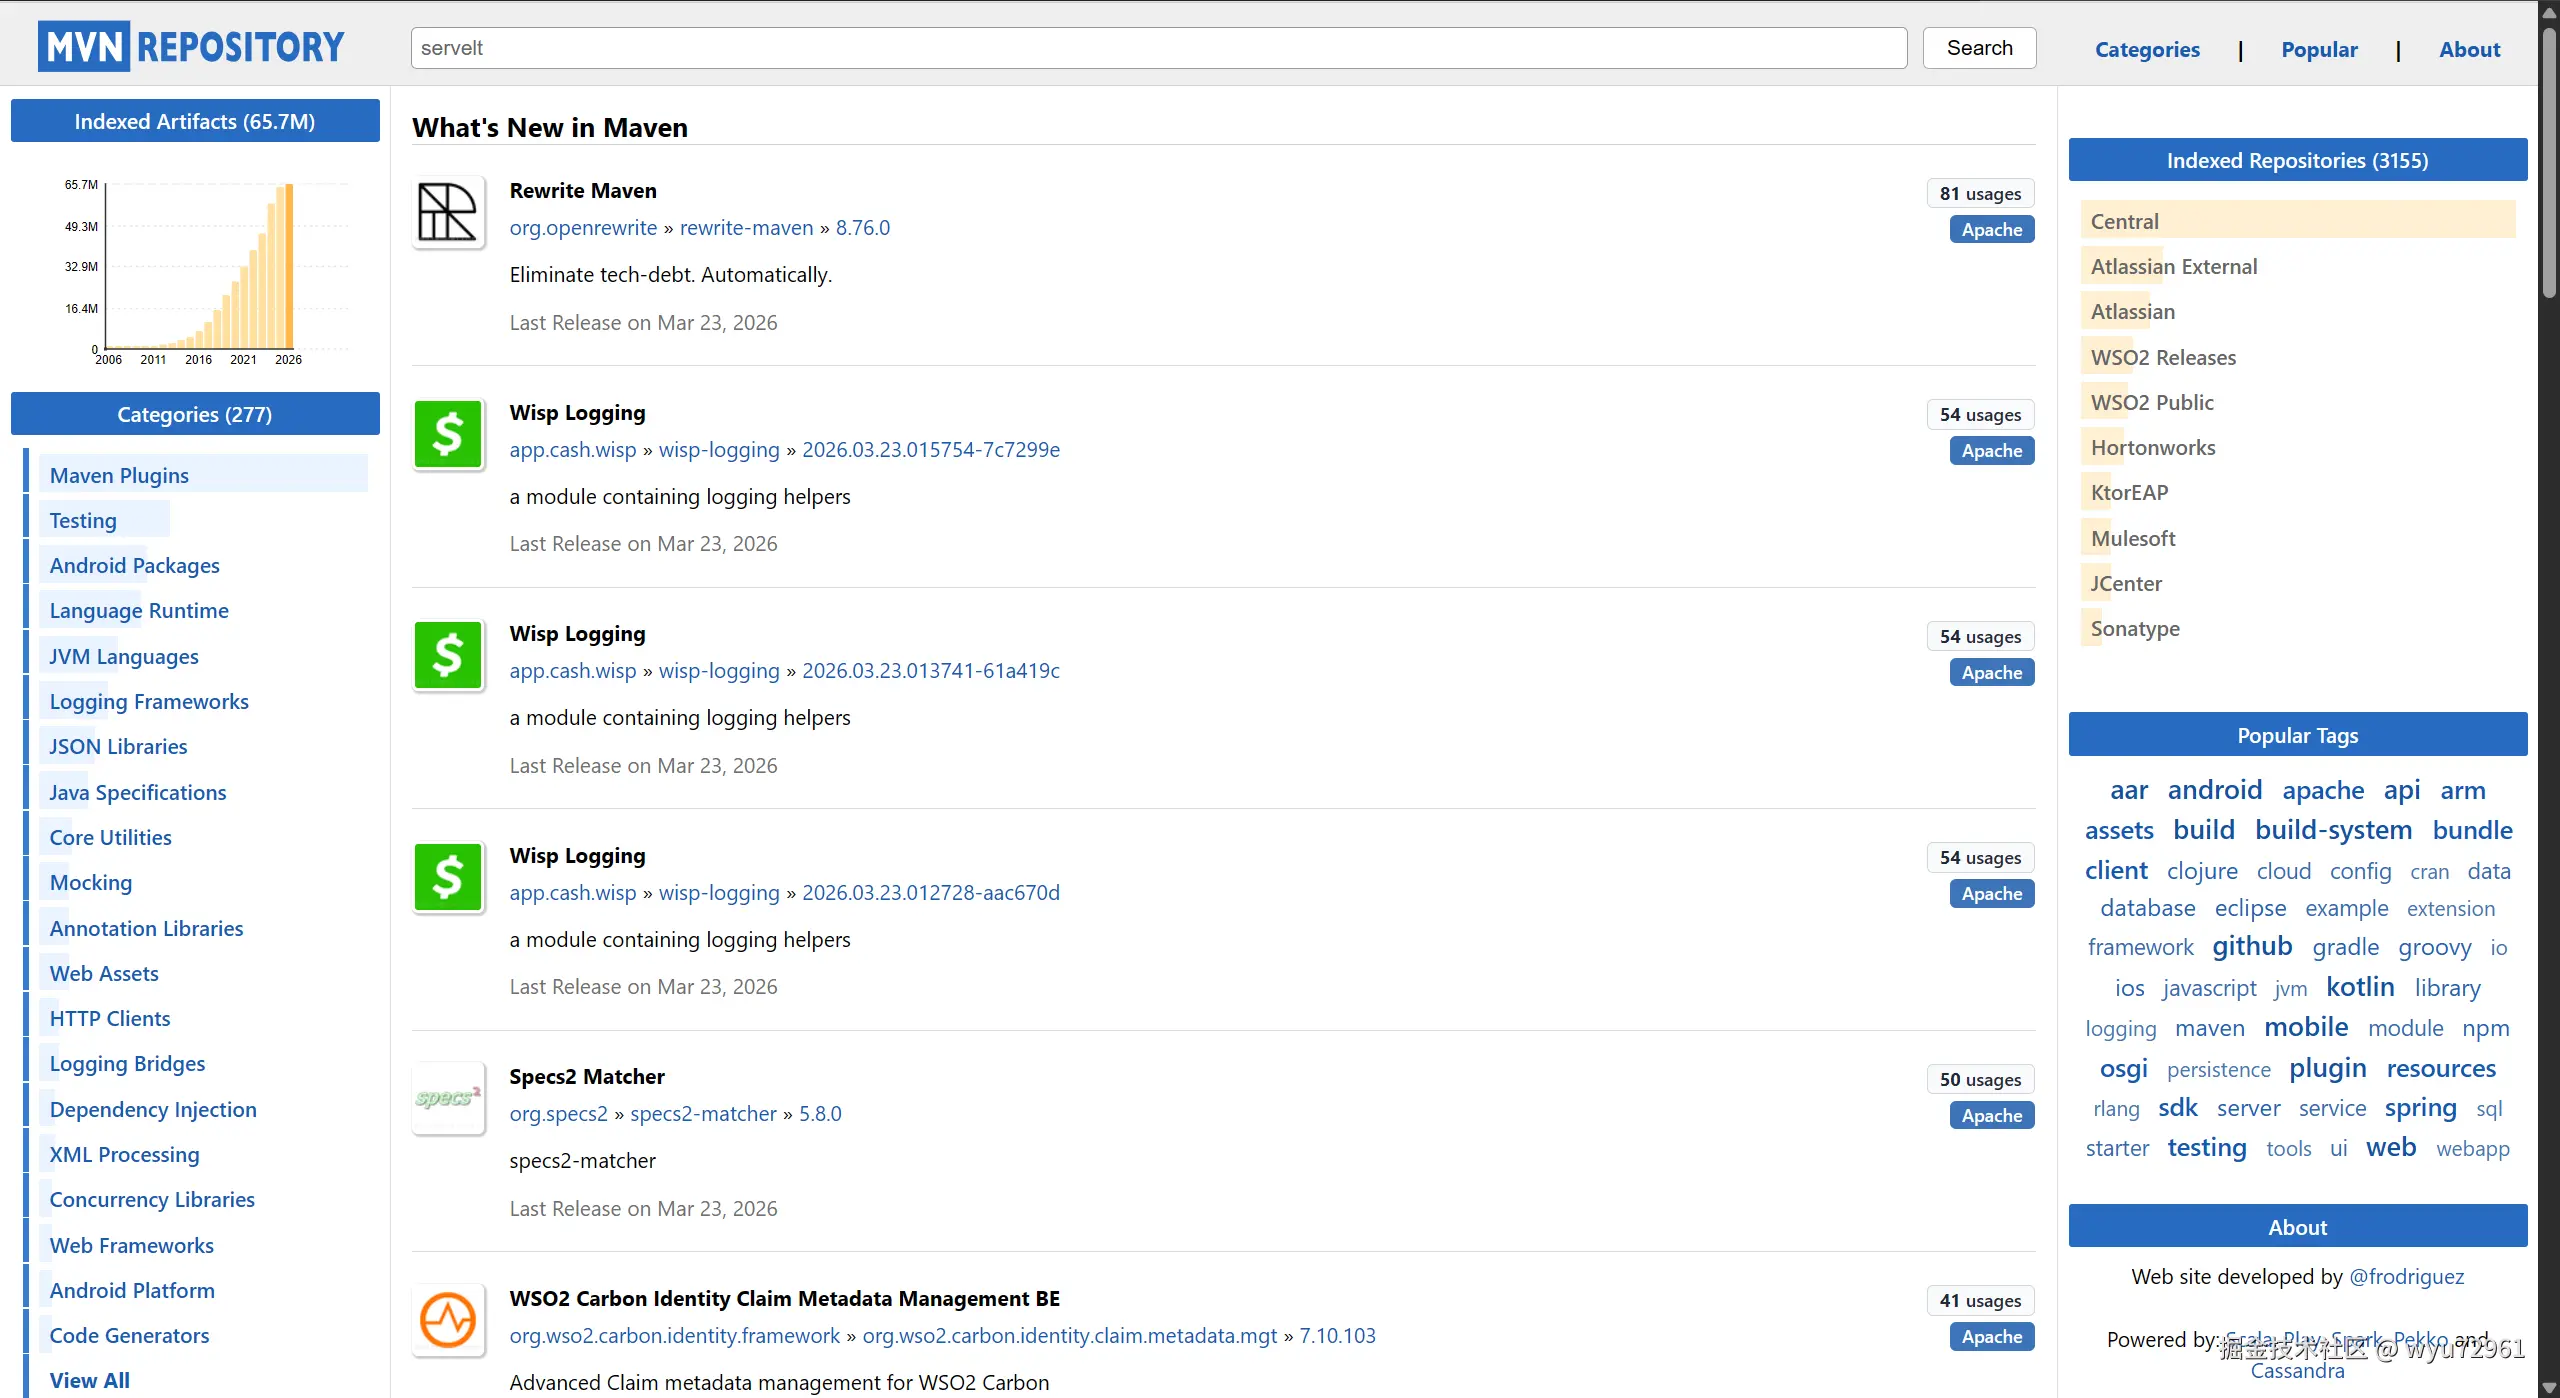This screenshot has height=1398, width=2560.
Task: Click the kotlin popular tag
Action: click(x=2360, y=987)
